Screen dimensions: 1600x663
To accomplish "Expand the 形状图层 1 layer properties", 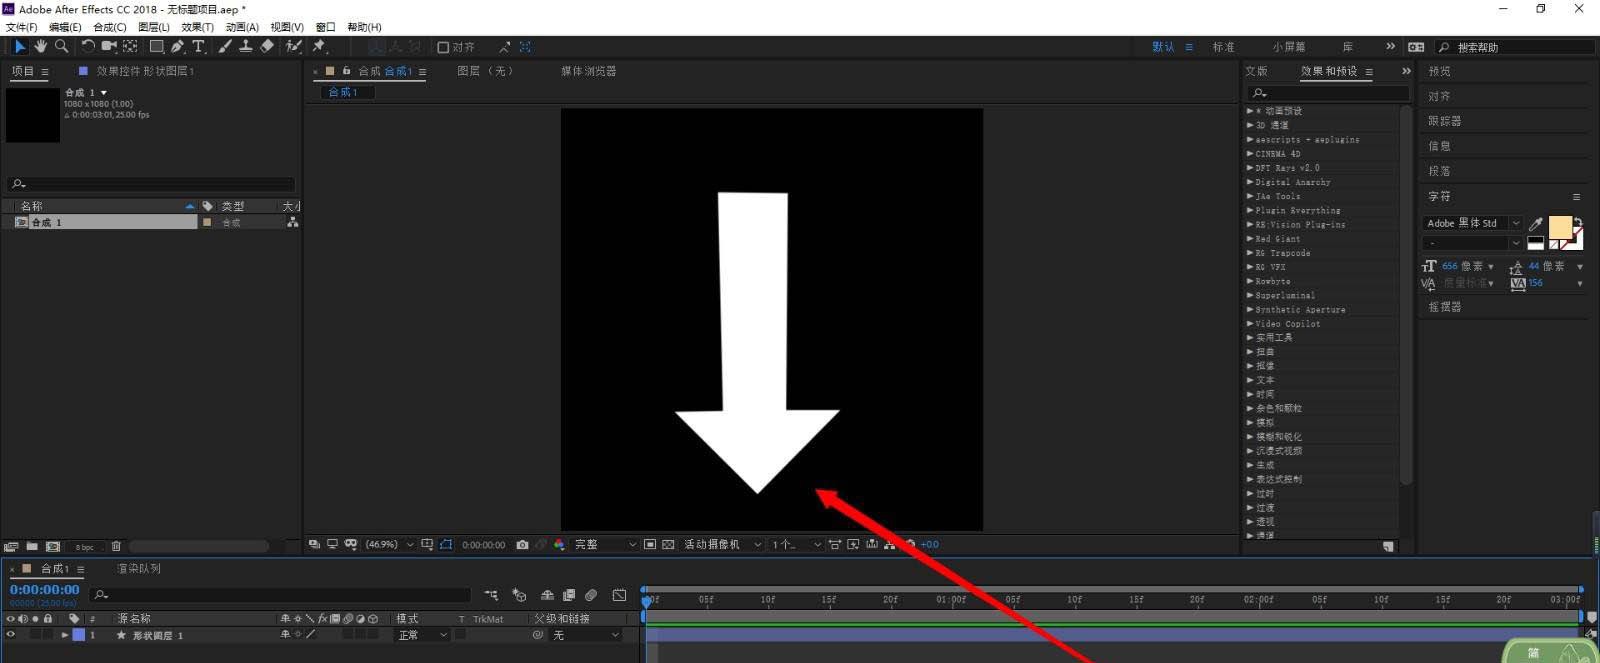I will tap(65, 635).
